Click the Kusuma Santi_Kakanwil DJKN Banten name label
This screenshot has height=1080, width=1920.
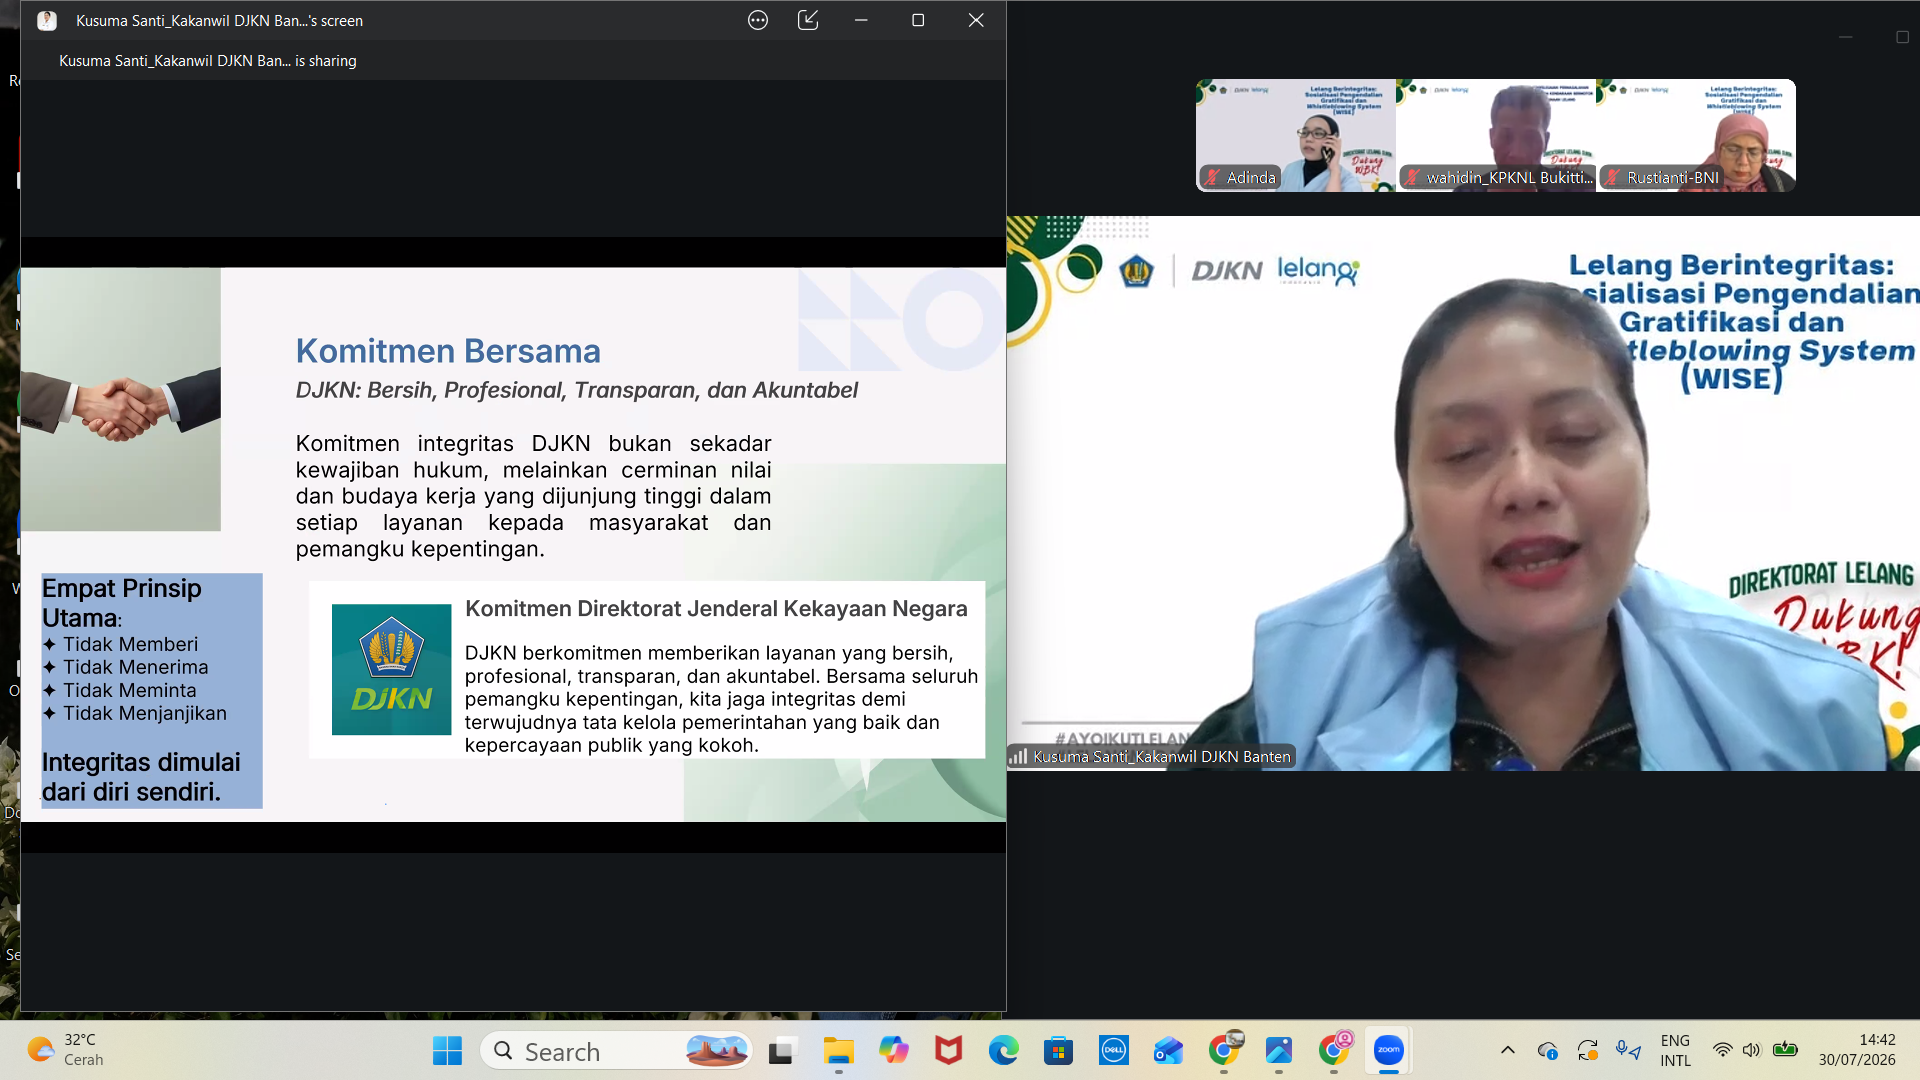tap(1162, 757)
